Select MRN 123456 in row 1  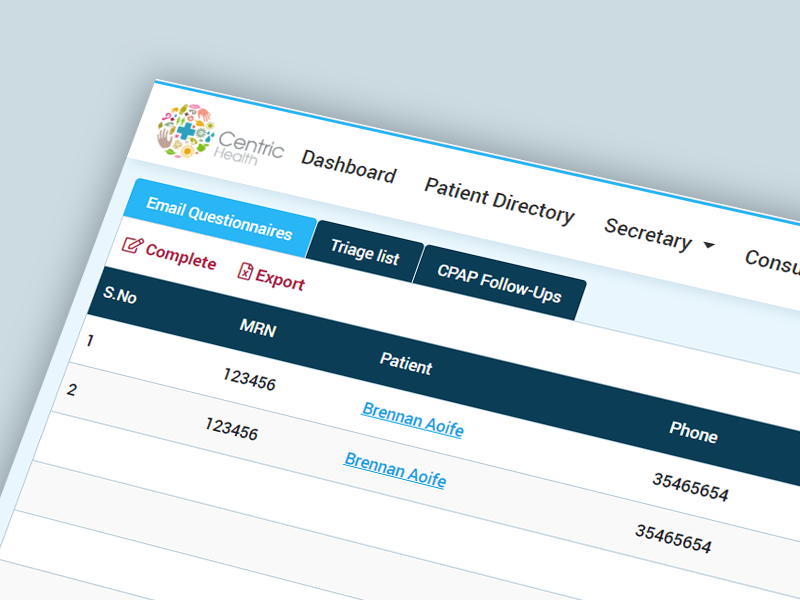(249, 380)
